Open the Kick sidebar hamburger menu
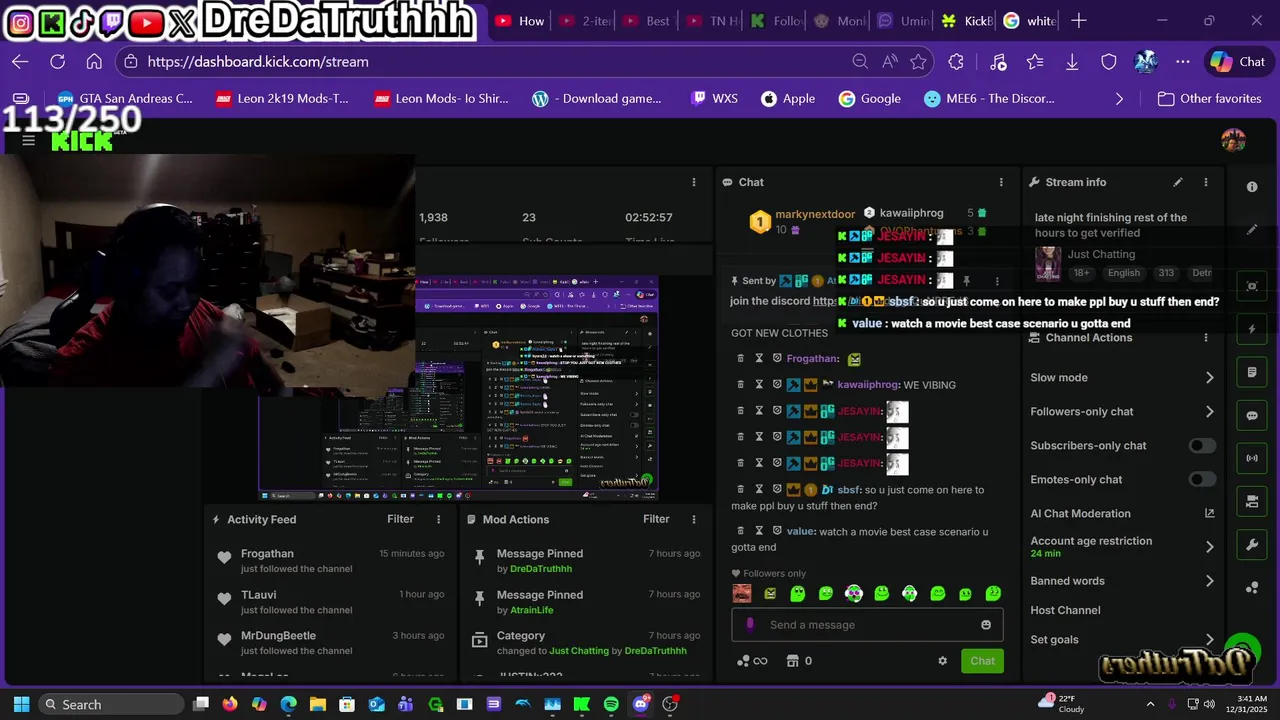The height and width of the screenshot is (720, 1280). point(28,141)
